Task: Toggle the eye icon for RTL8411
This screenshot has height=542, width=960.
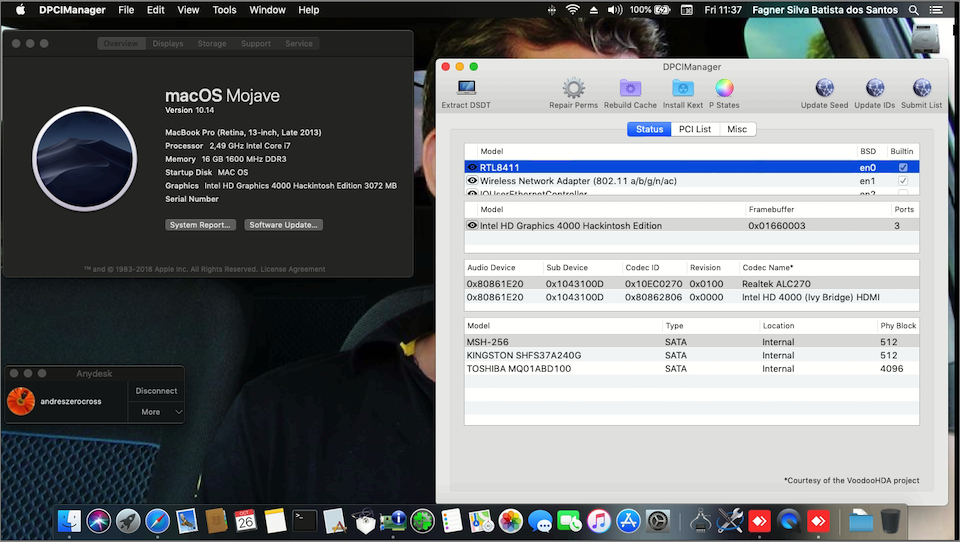Action: click(472, 167)
